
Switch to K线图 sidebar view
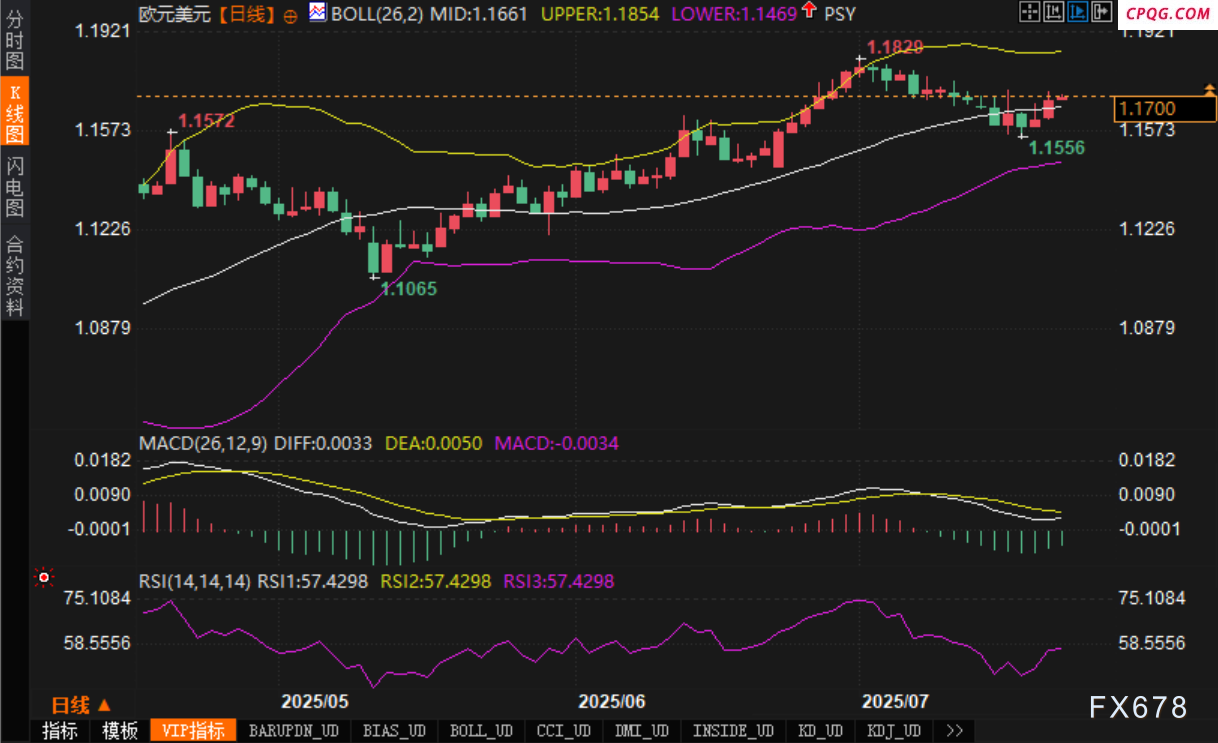click(x=15, y=112)
